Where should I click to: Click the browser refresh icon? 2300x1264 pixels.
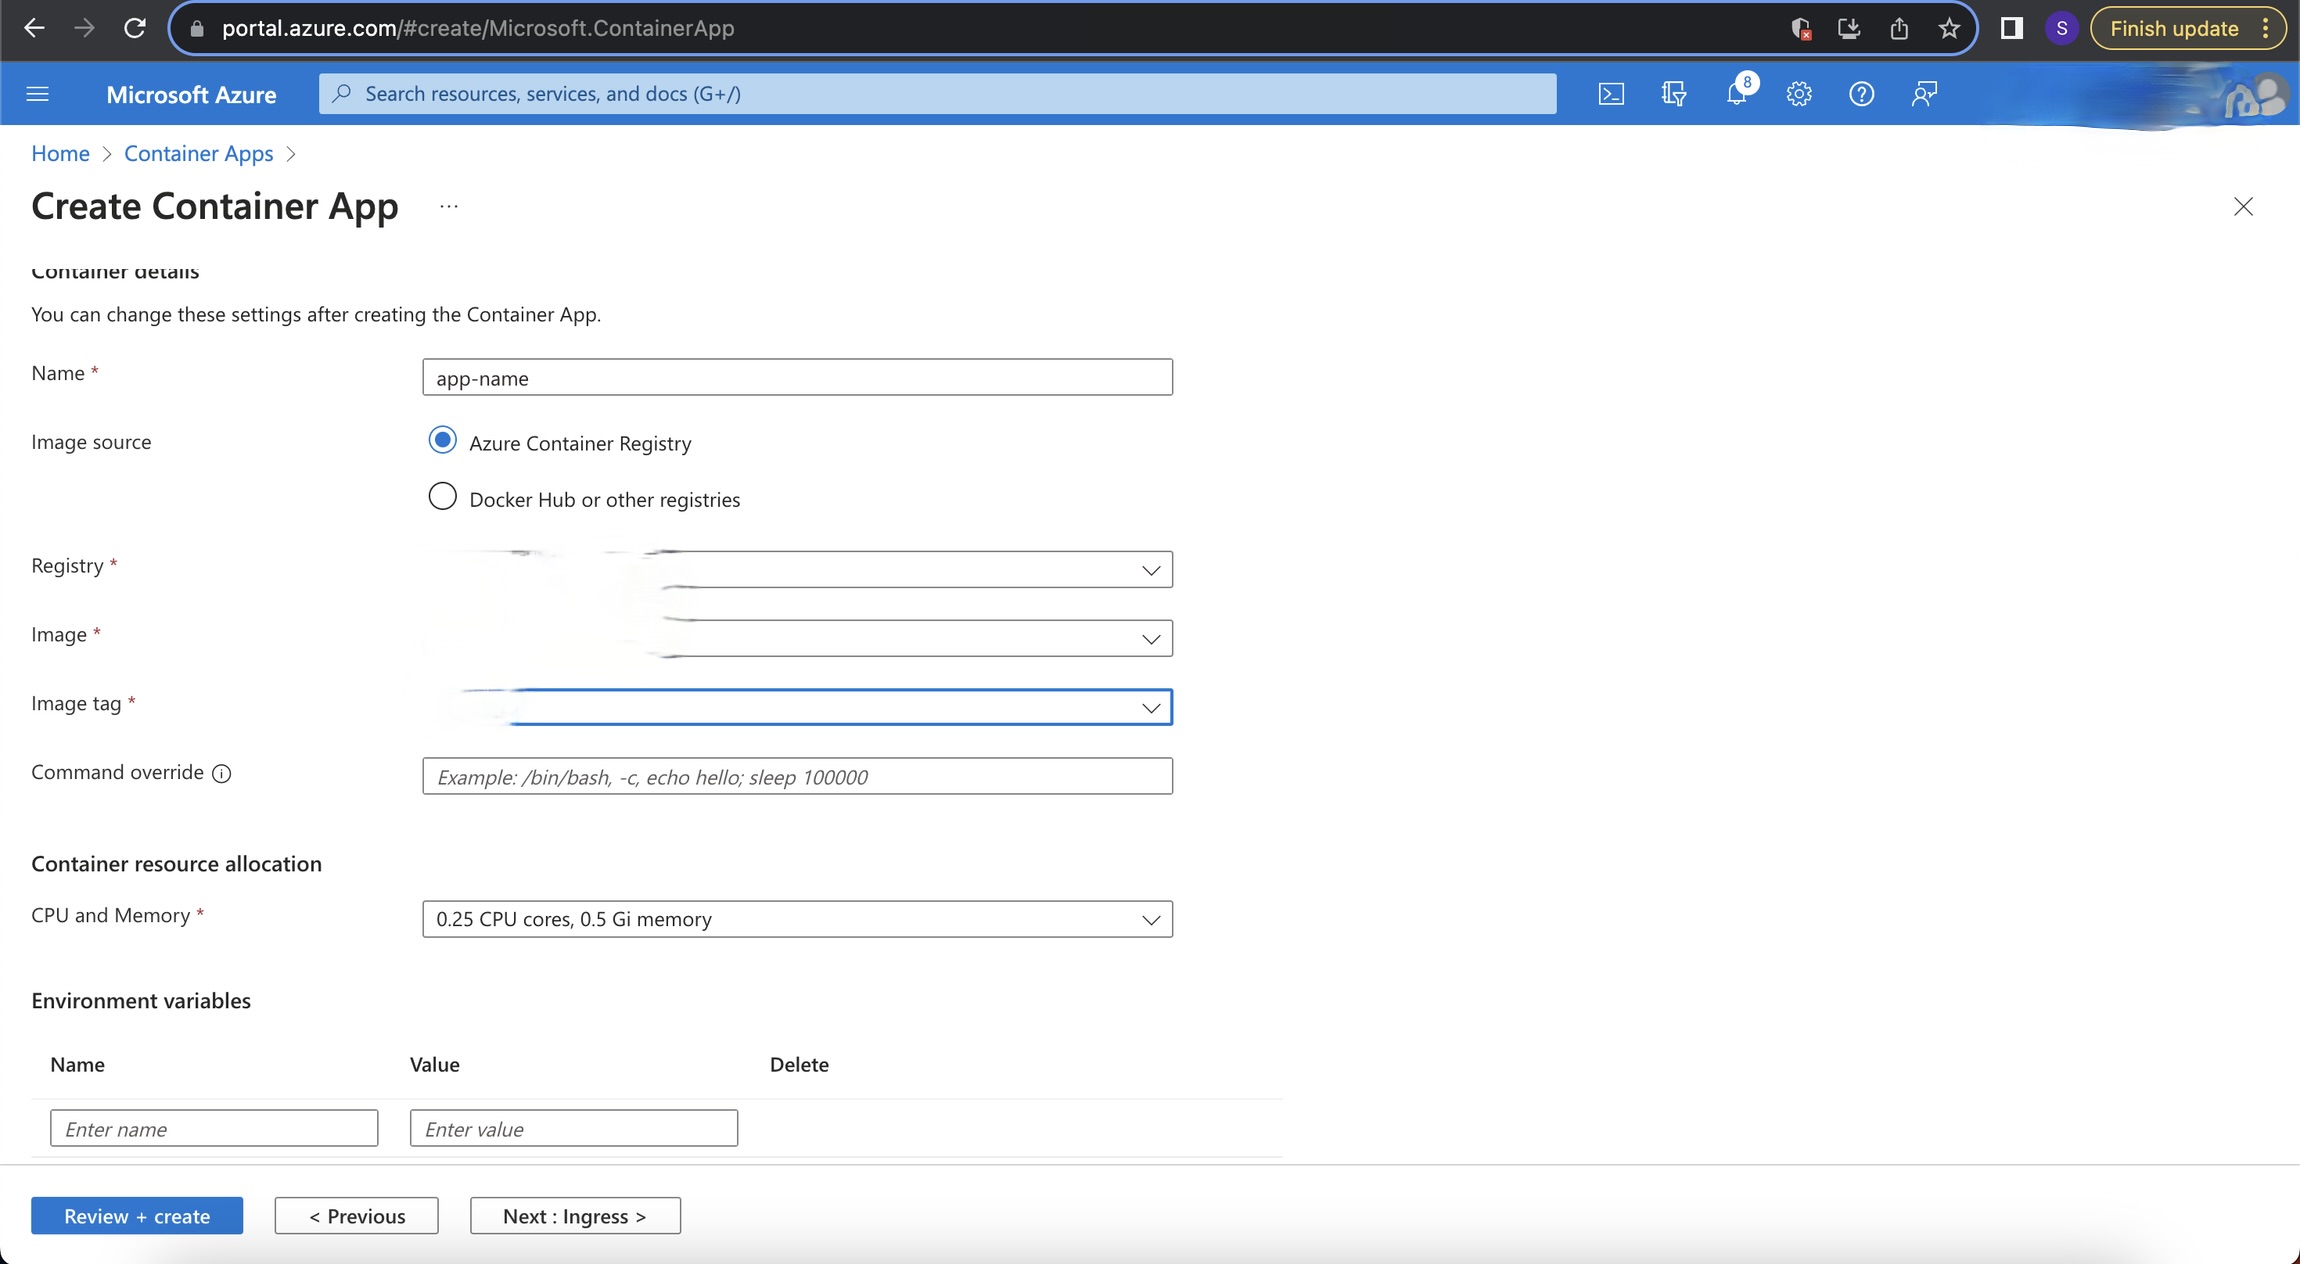pyautogui.click(x=138, y=28)
